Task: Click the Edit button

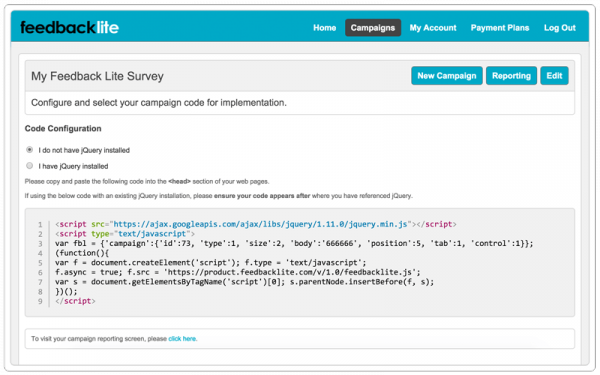Action: pos(554,76)
